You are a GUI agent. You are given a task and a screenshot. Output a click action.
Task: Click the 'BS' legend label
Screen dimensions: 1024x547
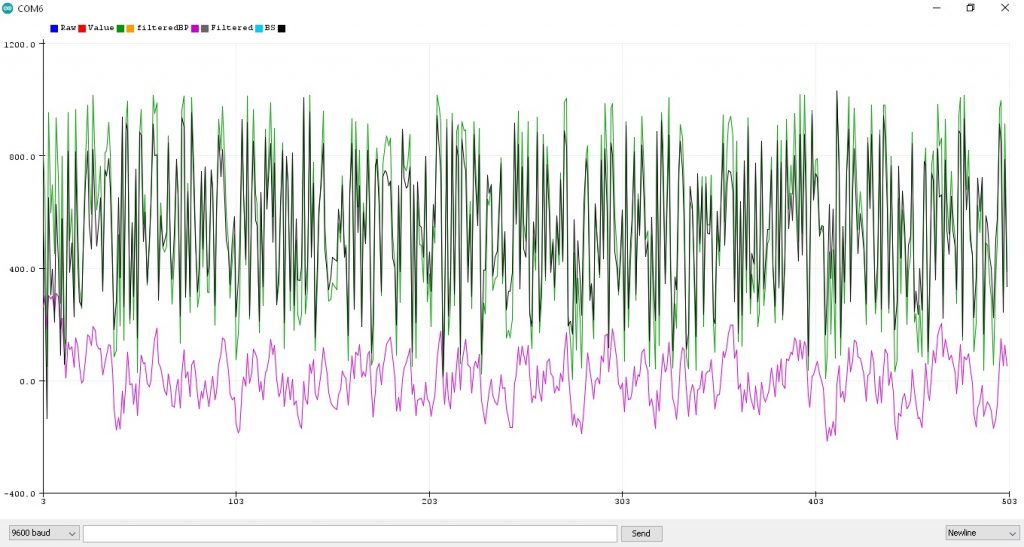click(270, 27)
